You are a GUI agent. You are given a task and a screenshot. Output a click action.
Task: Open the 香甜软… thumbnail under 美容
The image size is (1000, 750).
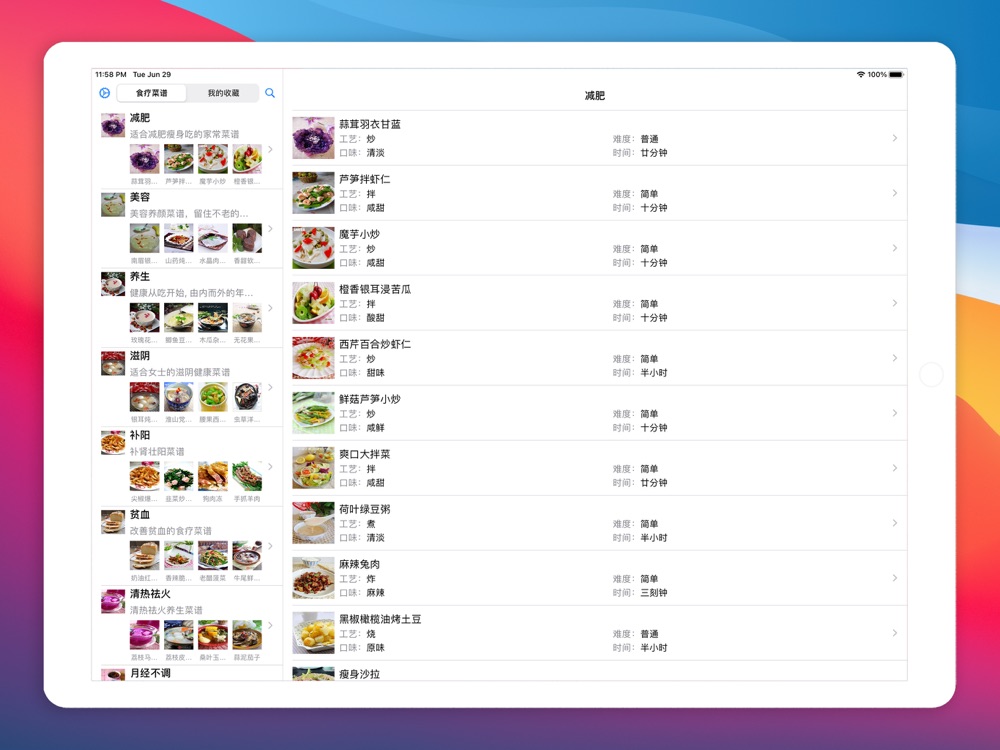pos(247,238)
